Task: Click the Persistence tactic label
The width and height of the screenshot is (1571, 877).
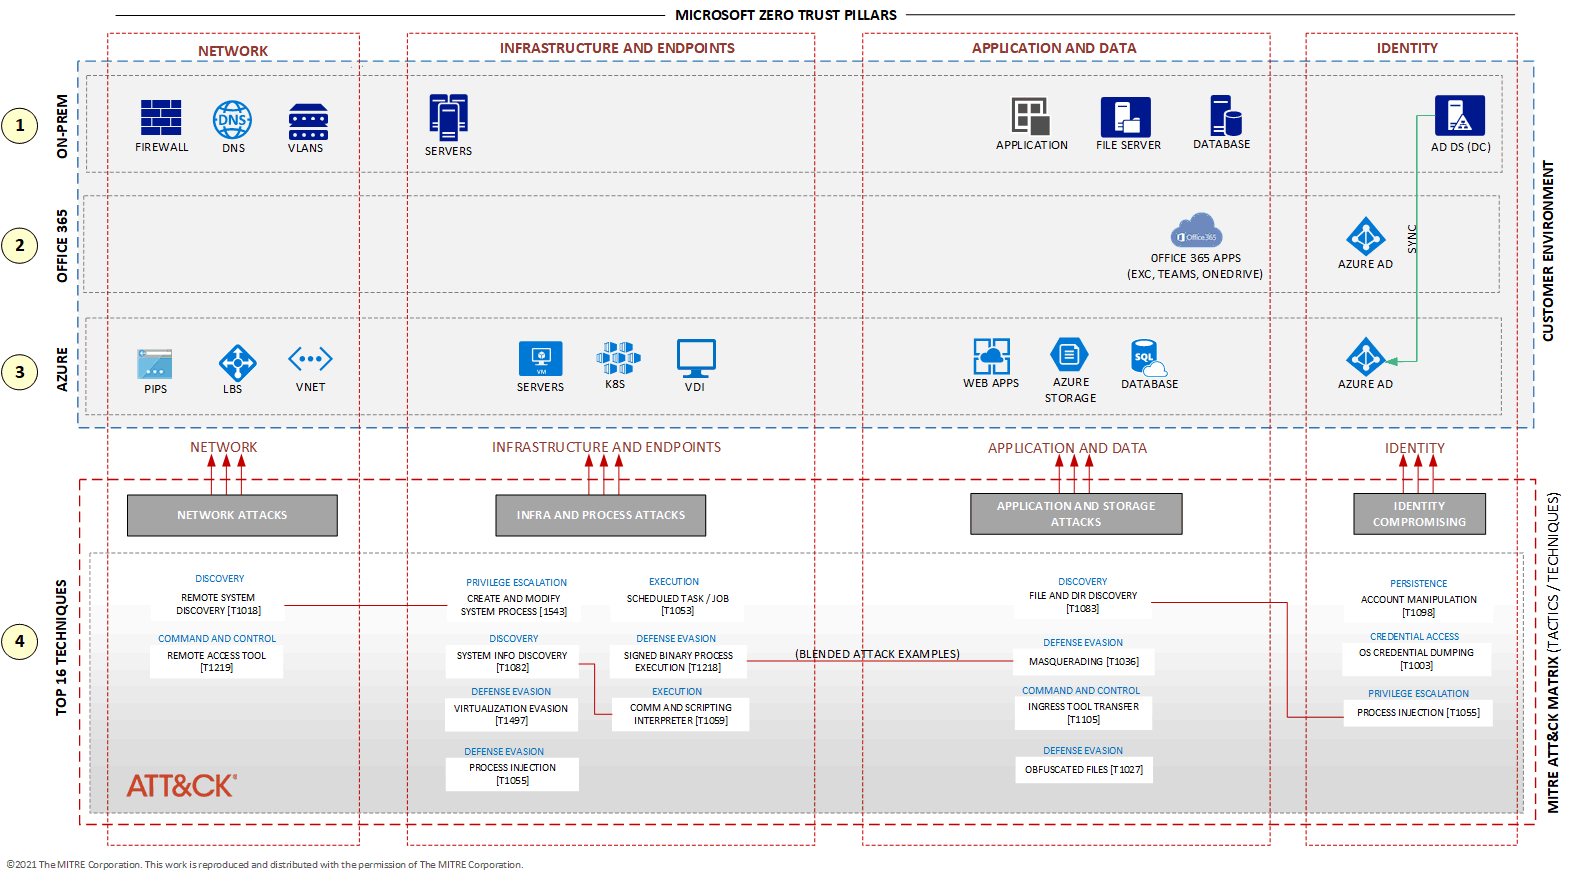Action: [1419, 584]
